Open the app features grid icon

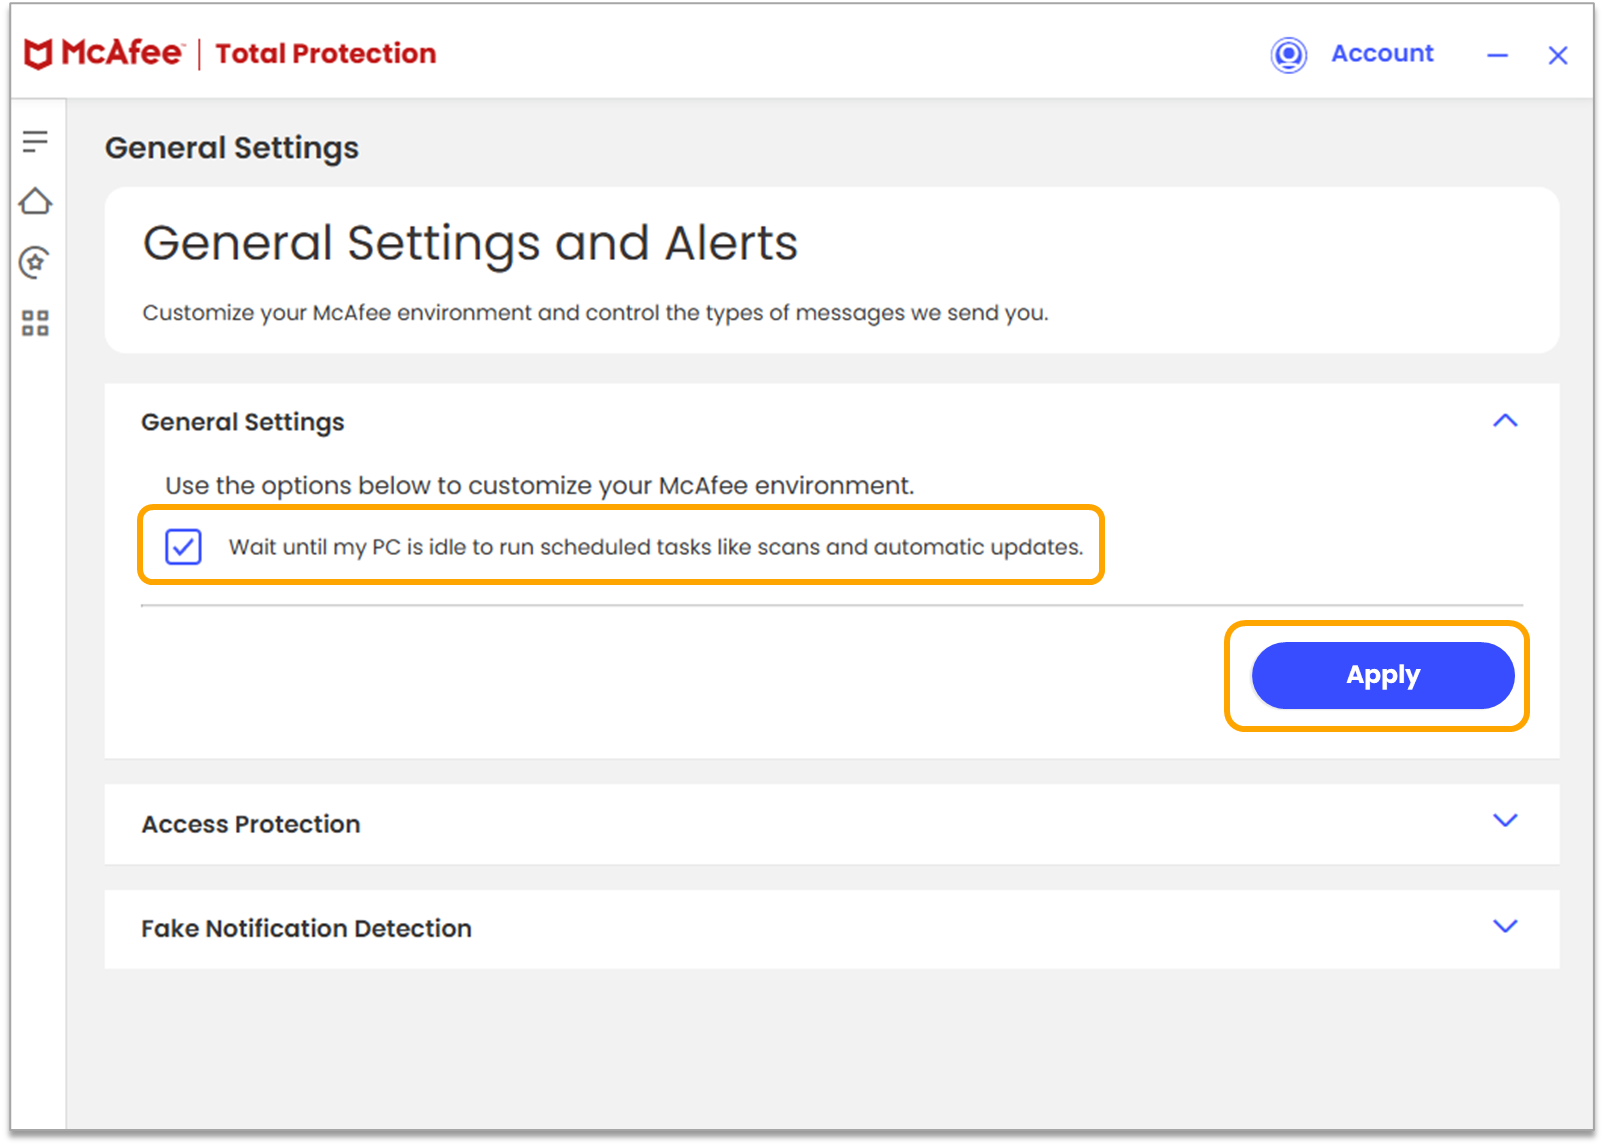[x=35, y=322]
